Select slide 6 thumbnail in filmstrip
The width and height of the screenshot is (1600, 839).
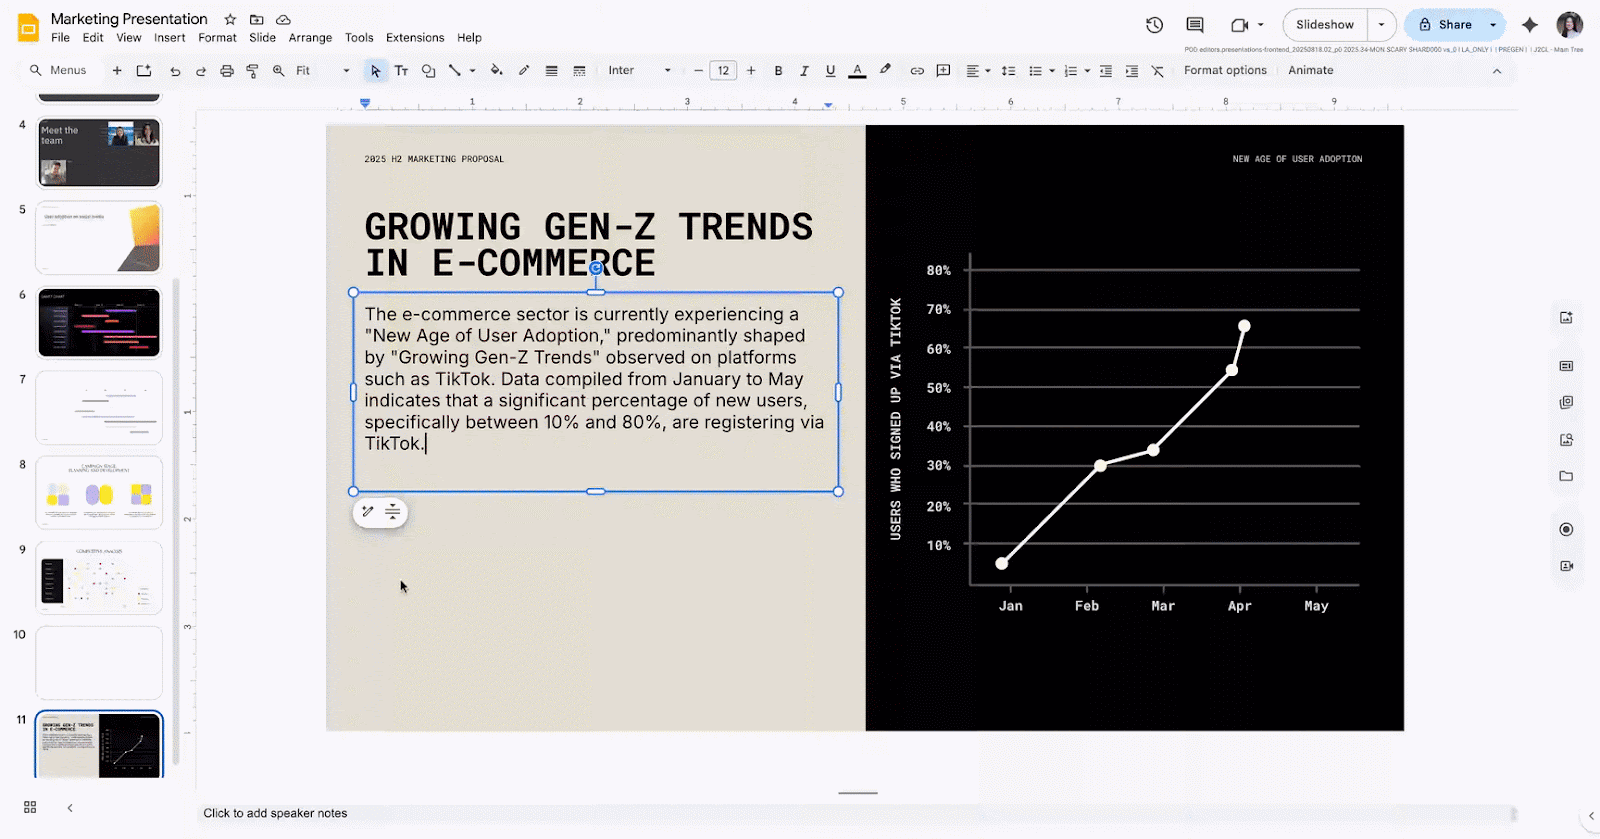(99, 322)
